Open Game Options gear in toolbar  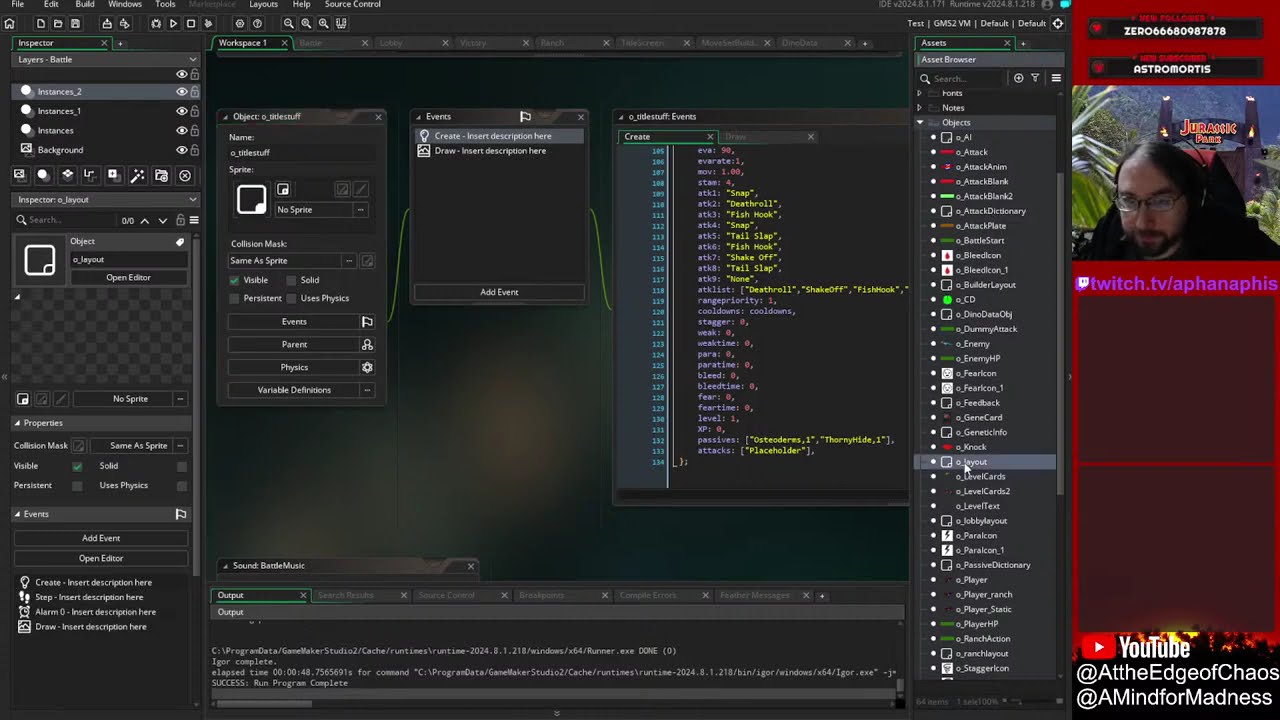click(240, 23)
